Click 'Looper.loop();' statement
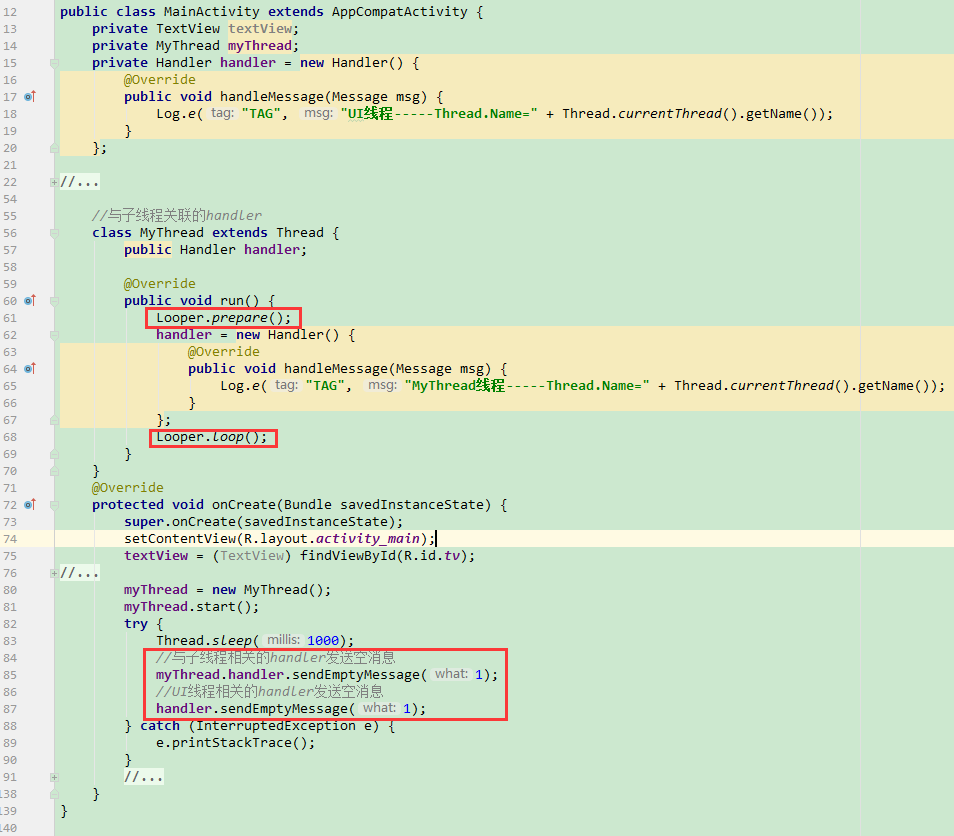The width and height of the screenshot is (954, 836). (212, 437)
